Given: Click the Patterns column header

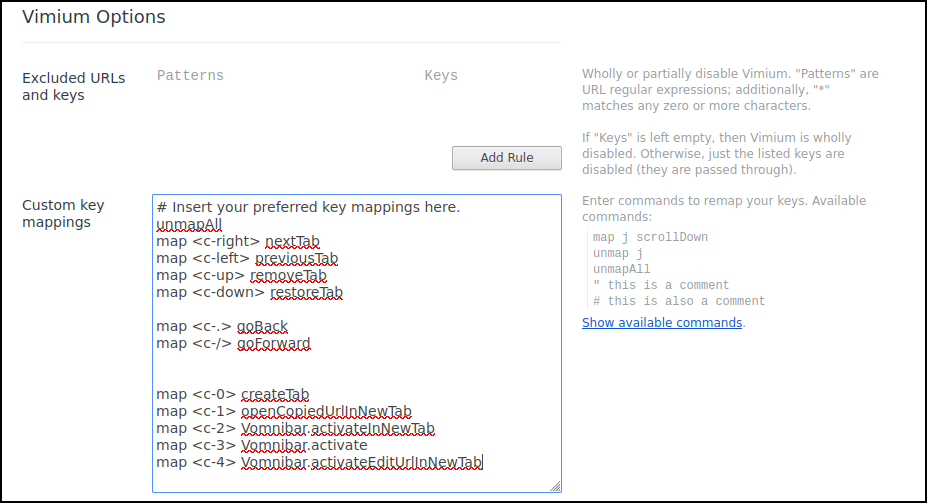Looking at the screenshot, I should (190, 75).
